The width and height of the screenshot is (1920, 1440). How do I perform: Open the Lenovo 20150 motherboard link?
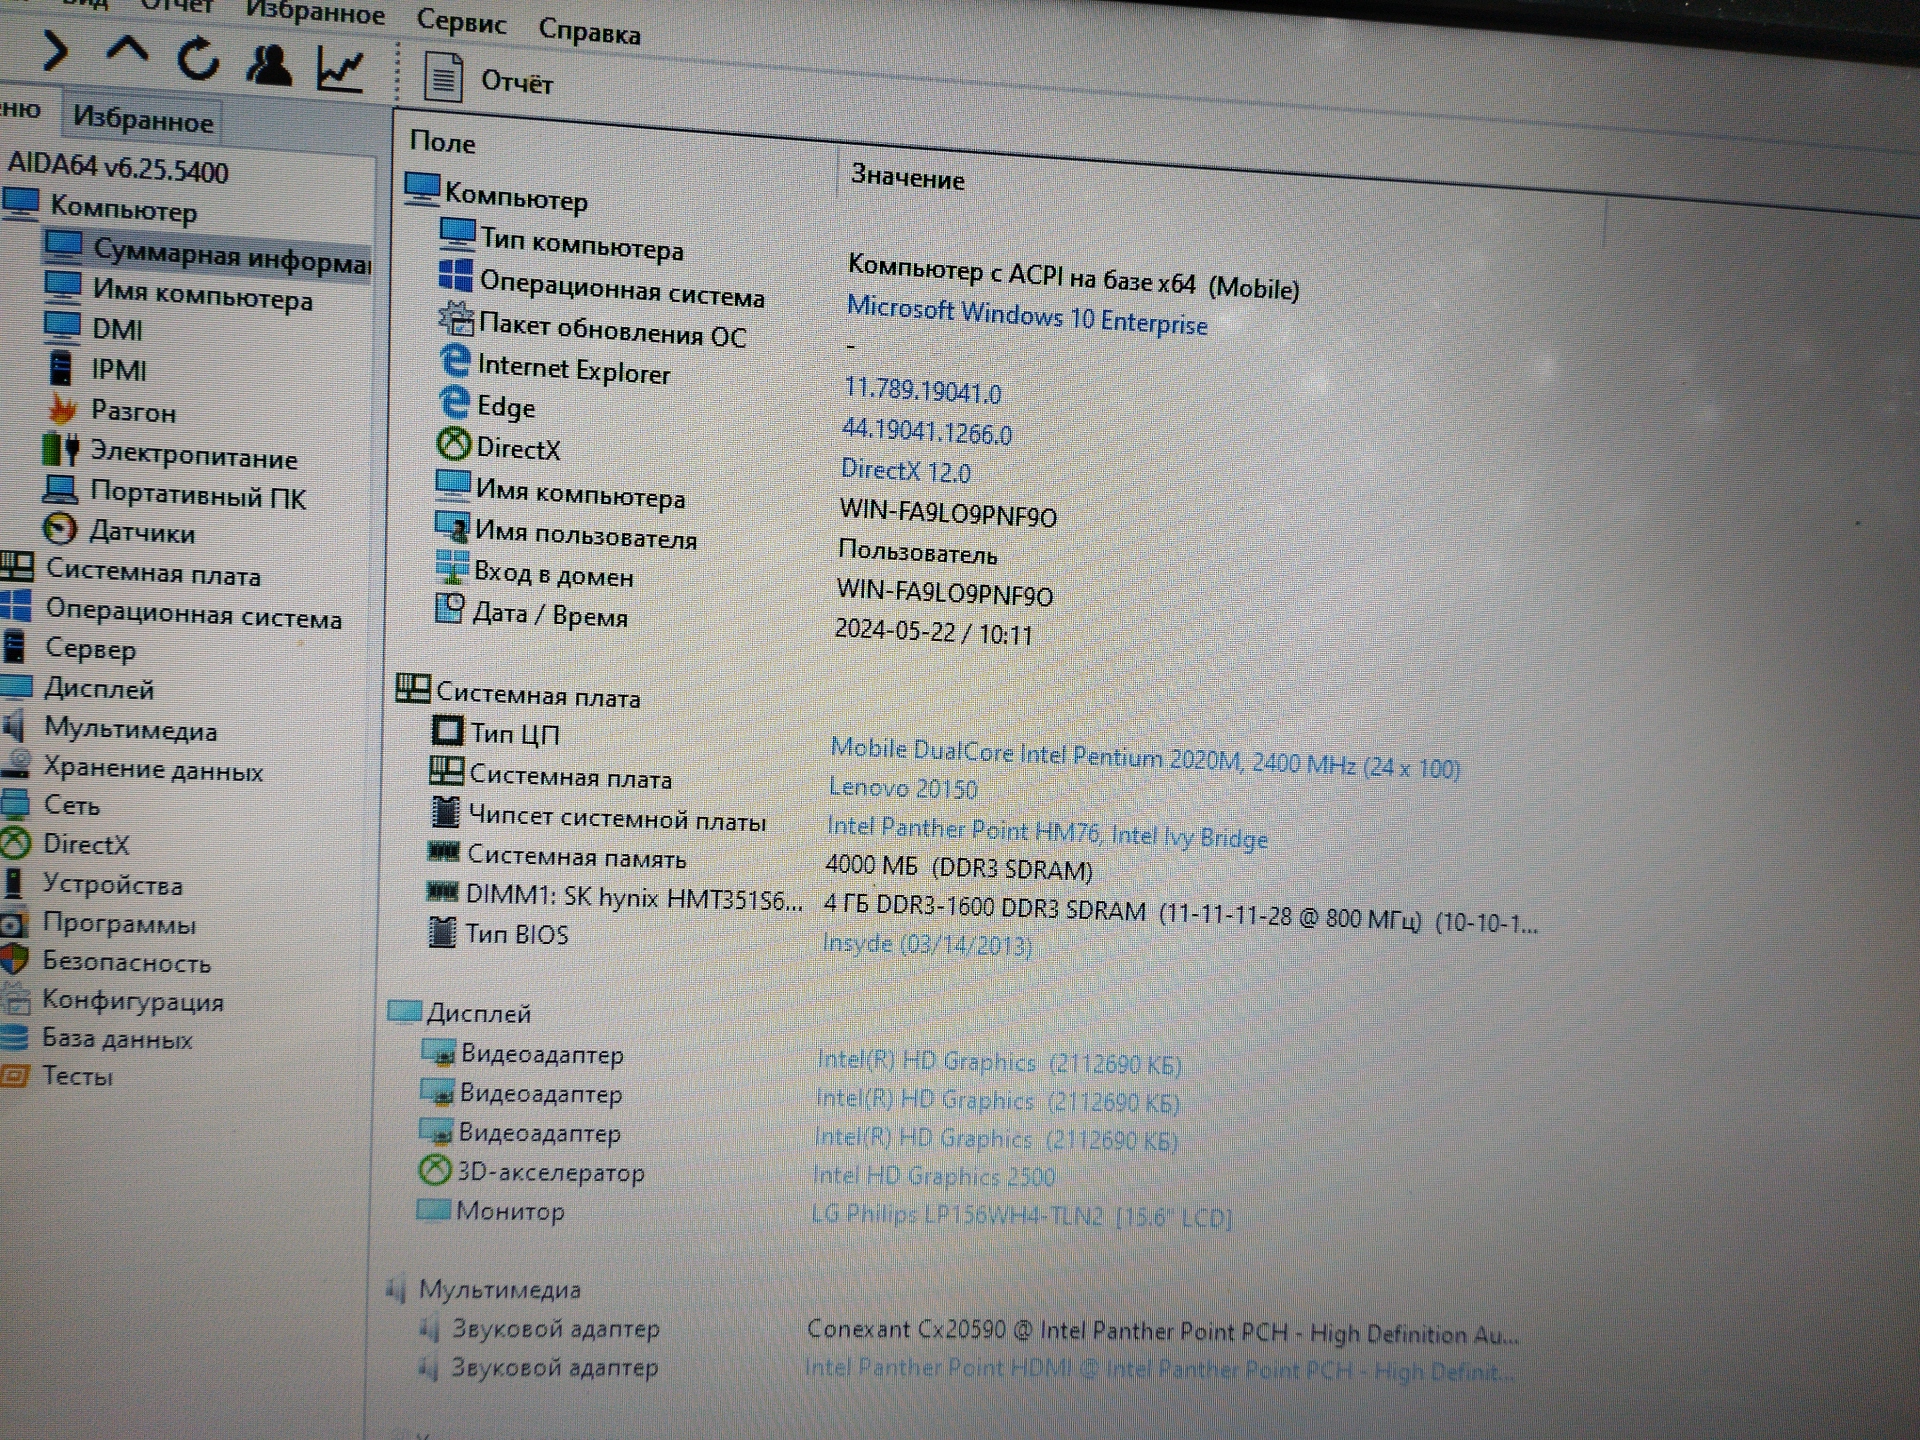[x=903, y=788]
